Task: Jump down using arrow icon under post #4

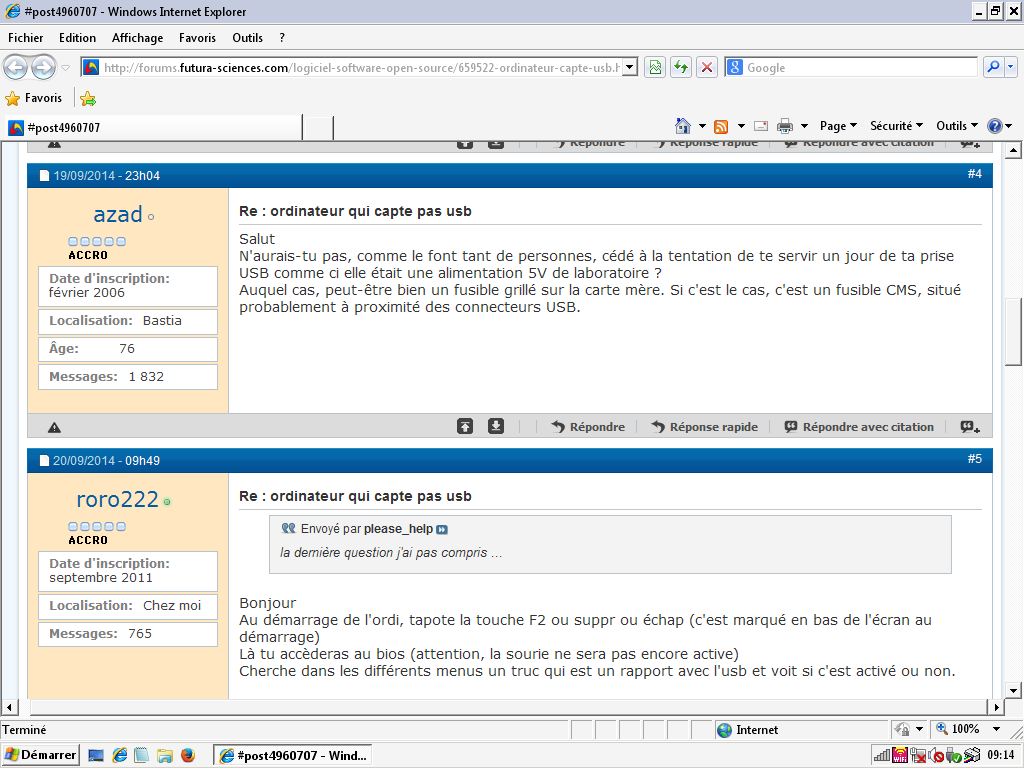Action: click(496, 426)
